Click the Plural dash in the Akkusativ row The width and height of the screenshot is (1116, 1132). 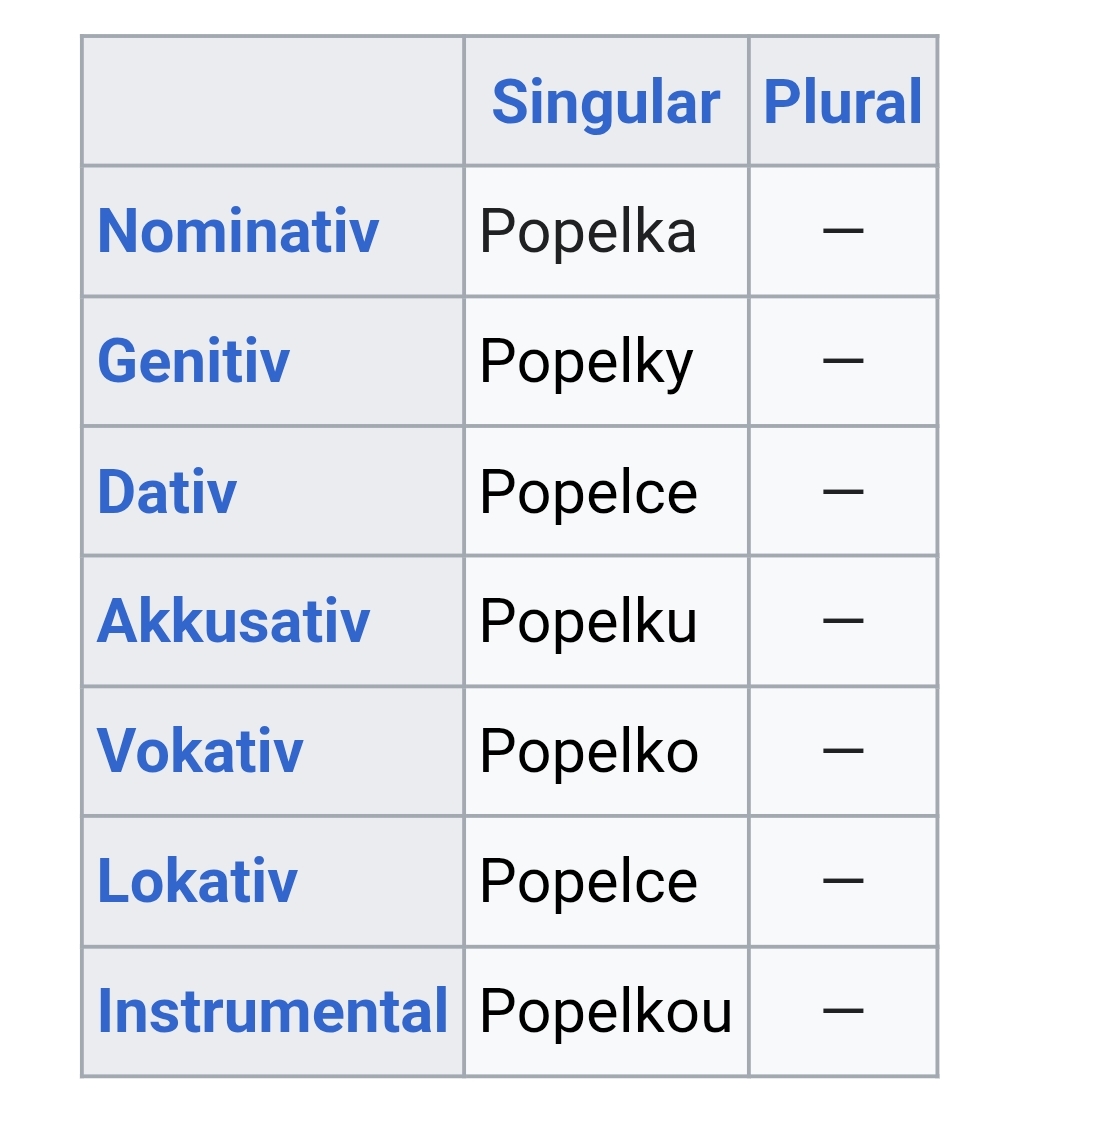point(843,622)
